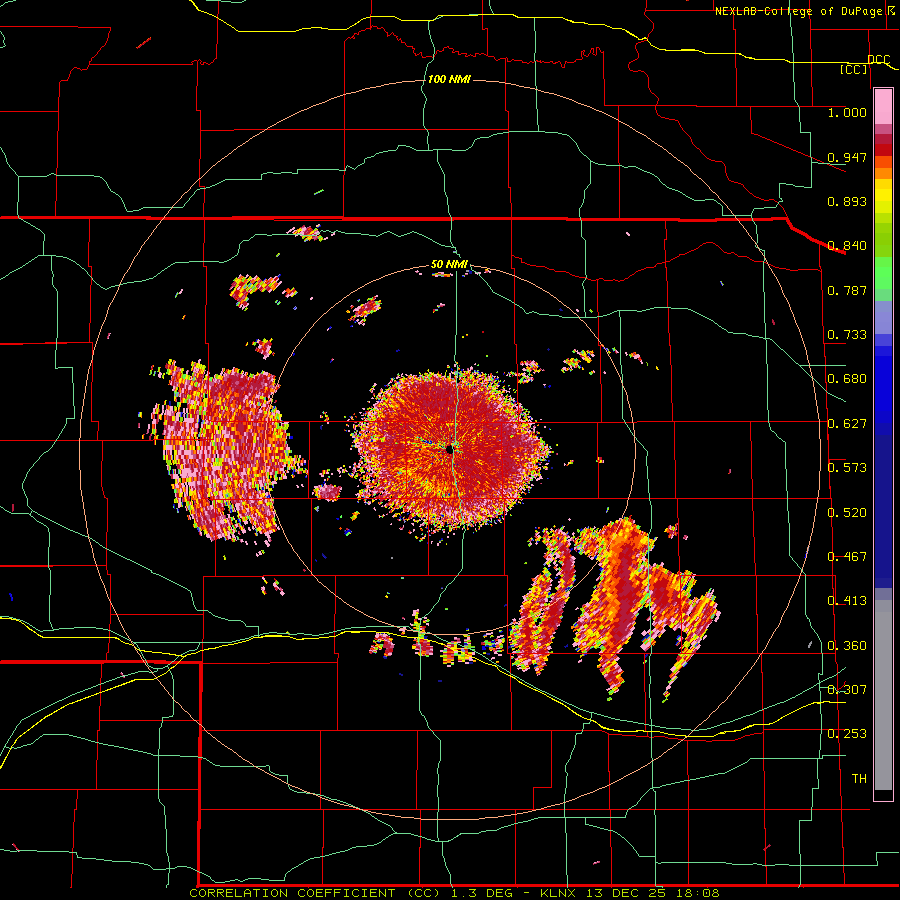Click the 0.467 legend value
Screen dimensions: 900x900
tap(847, 557)
